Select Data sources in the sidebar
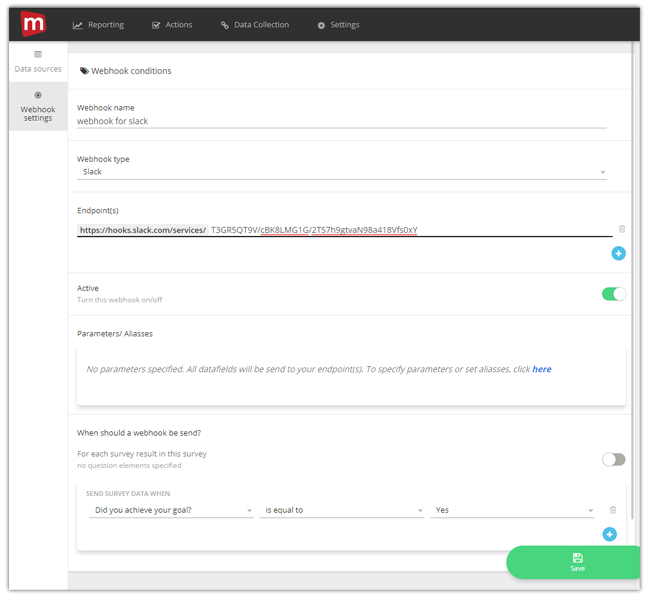The width and height of the screenshot is (650, 598). click(38, 62)
